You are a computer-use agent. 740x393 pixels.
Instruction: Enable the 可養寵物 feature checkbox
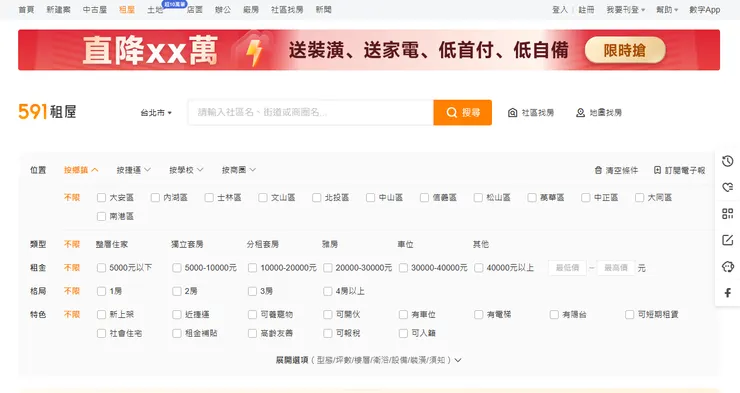pos(252,315)
